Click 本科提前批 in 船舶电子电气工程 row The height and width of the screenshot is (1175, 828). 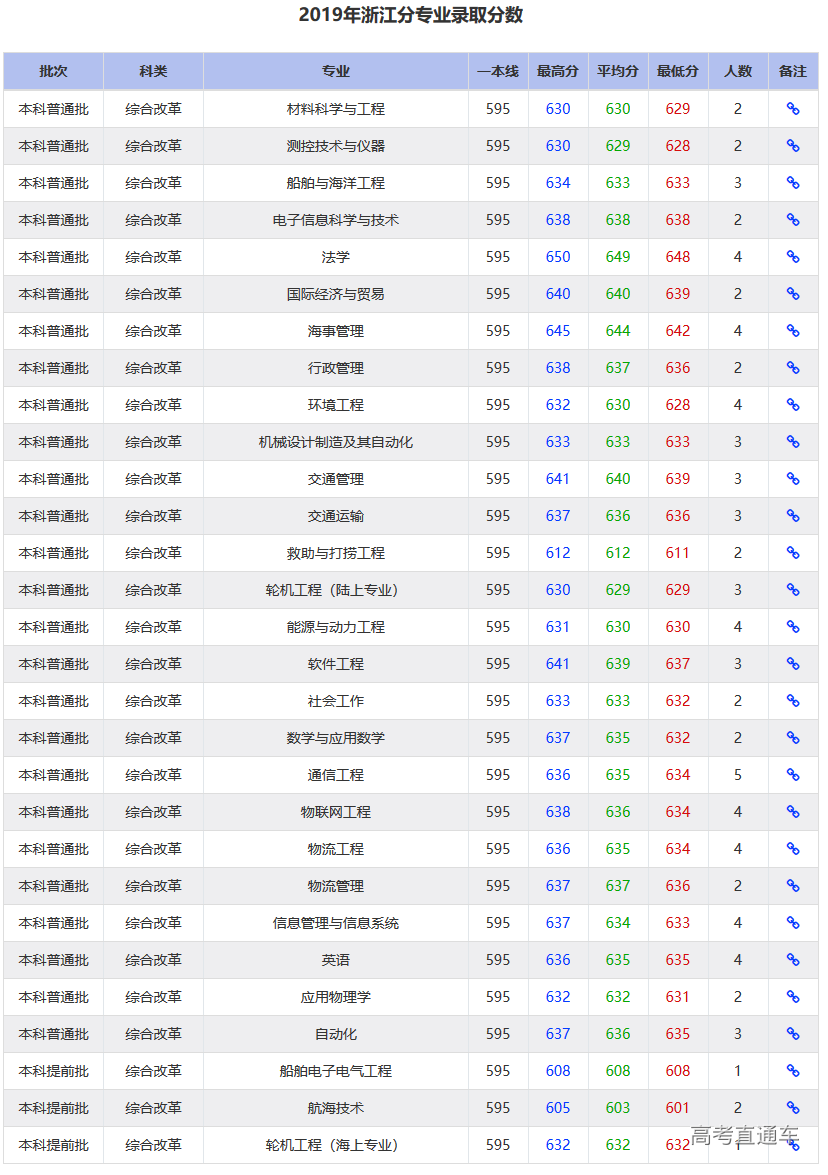(x=53, y=1071)
